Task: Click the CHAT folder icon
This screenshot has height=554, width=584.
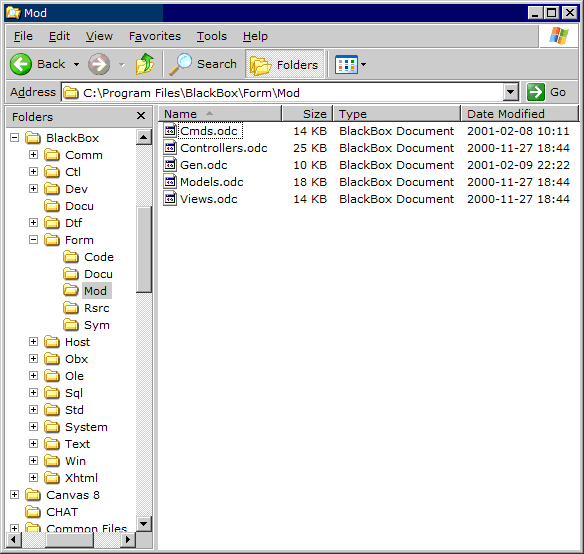Action: [x=33, y=512]
